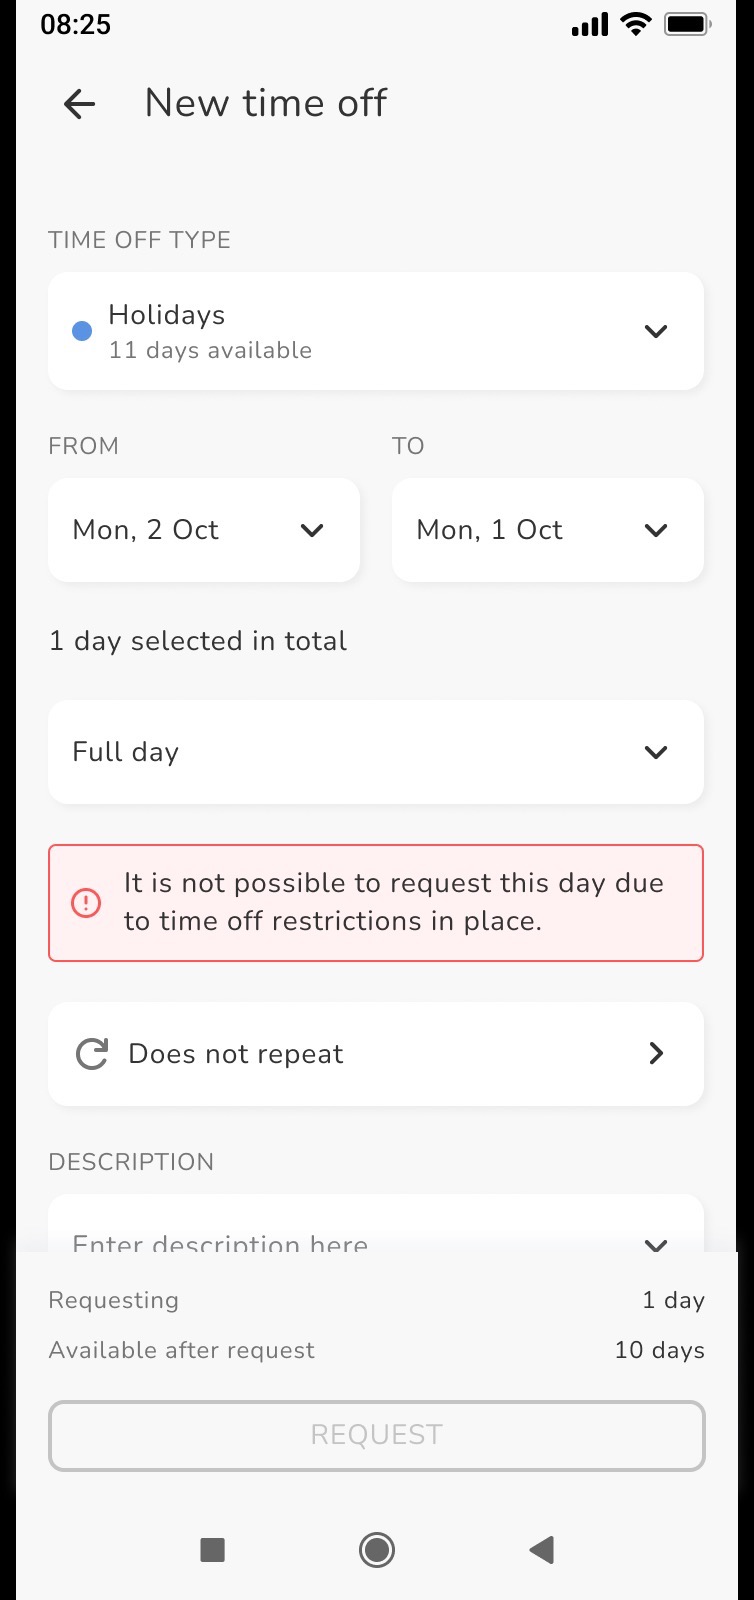Click the repeat circular arrow icon
Viewport: 754px width, 1600px height.
92,1054
